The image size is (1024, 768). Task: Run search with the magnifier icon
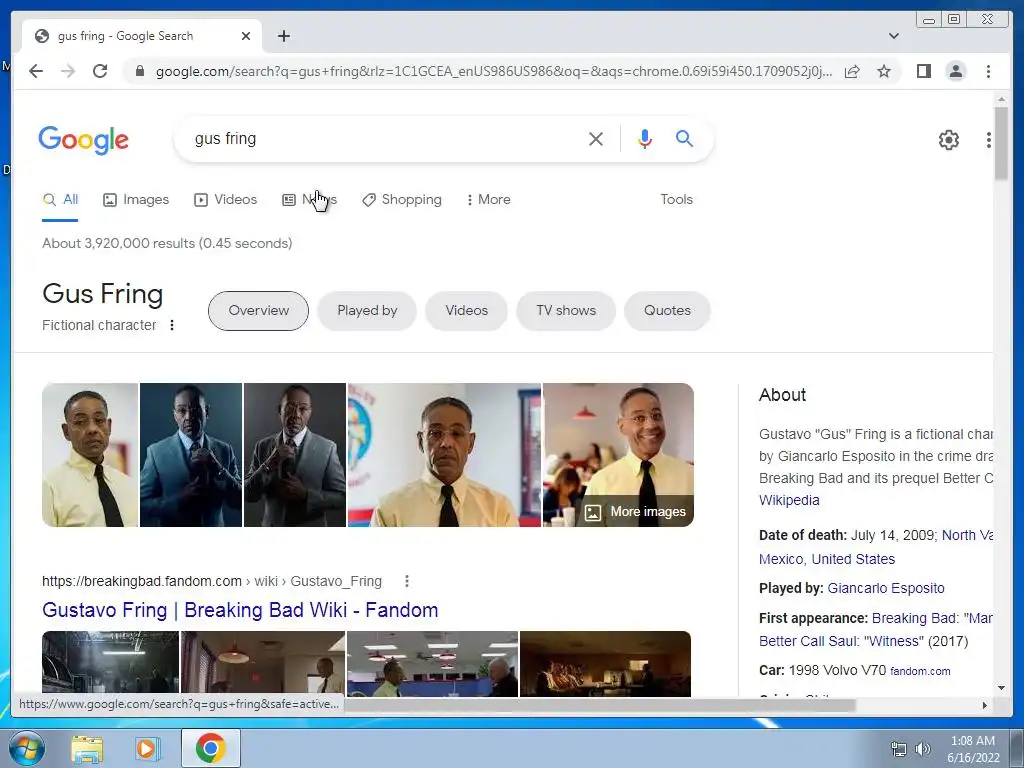click(684, 138)
